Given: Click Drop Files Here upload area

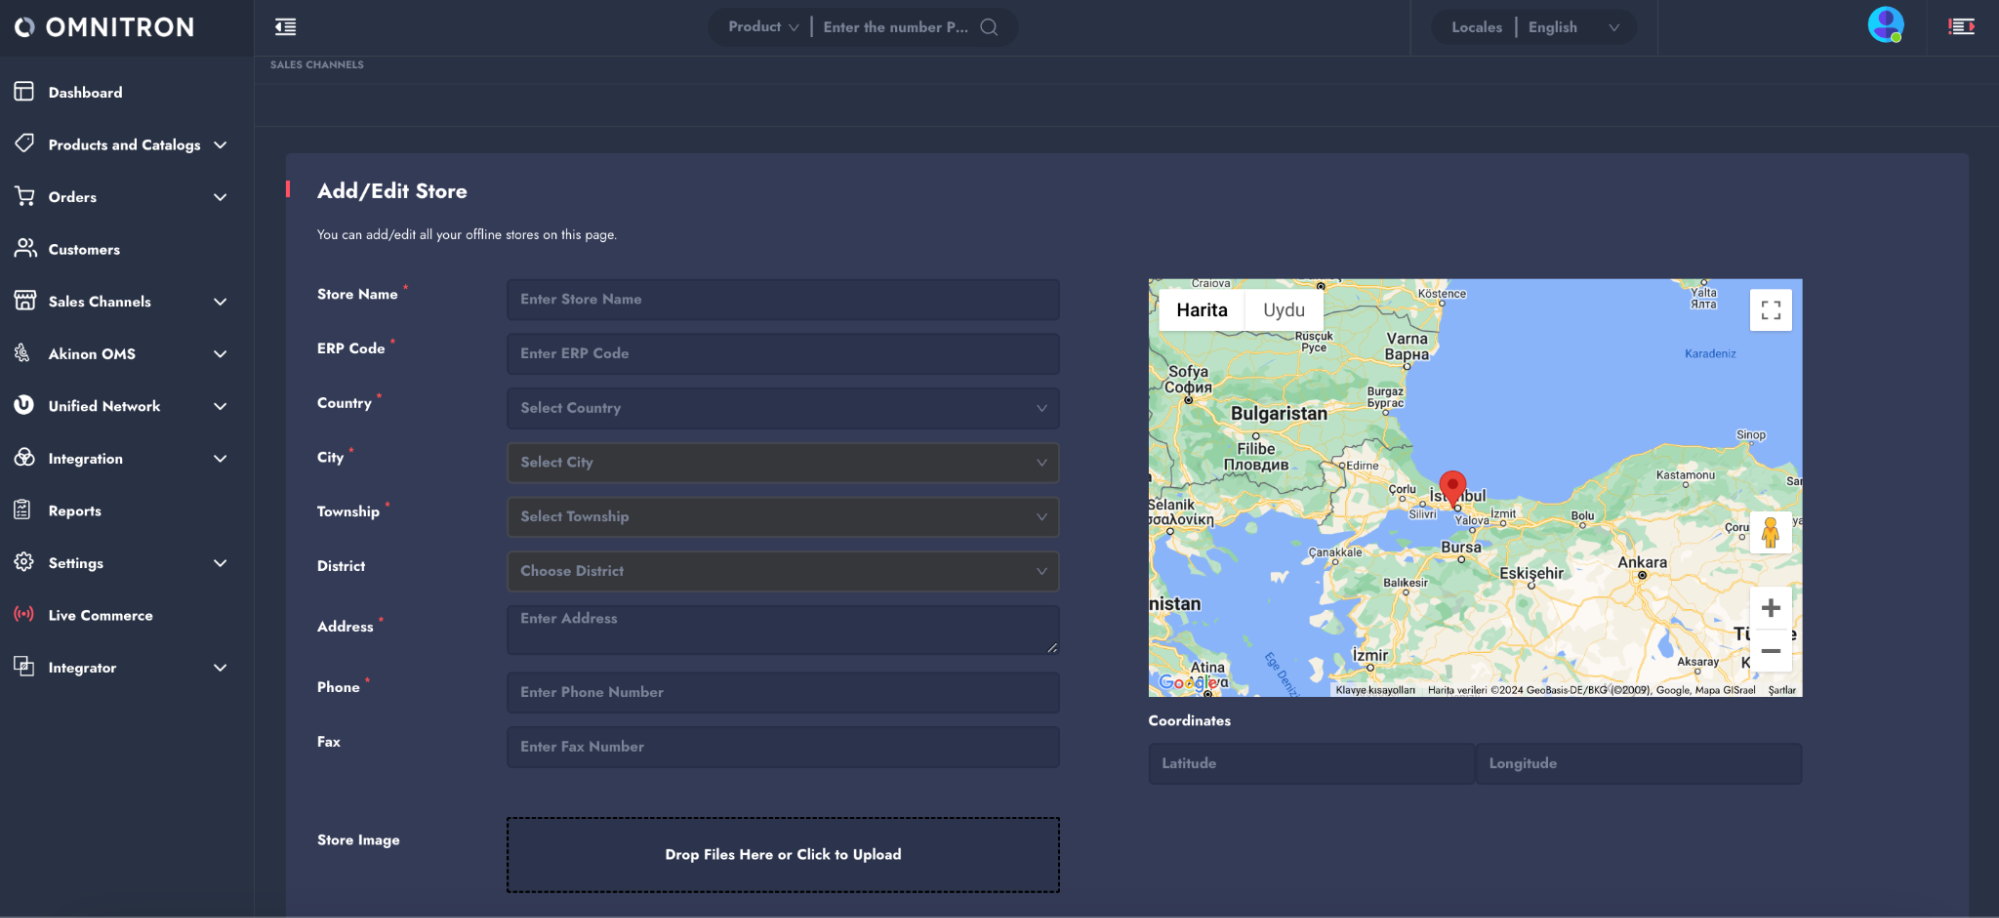Looking at the screenshot, I should 782,855.
